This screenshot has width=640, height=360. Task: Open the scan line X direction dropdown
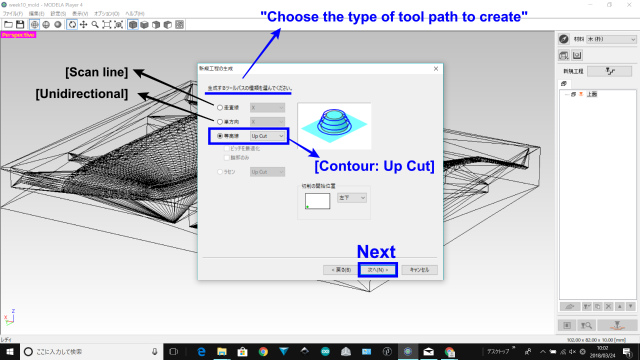[267, 108]
